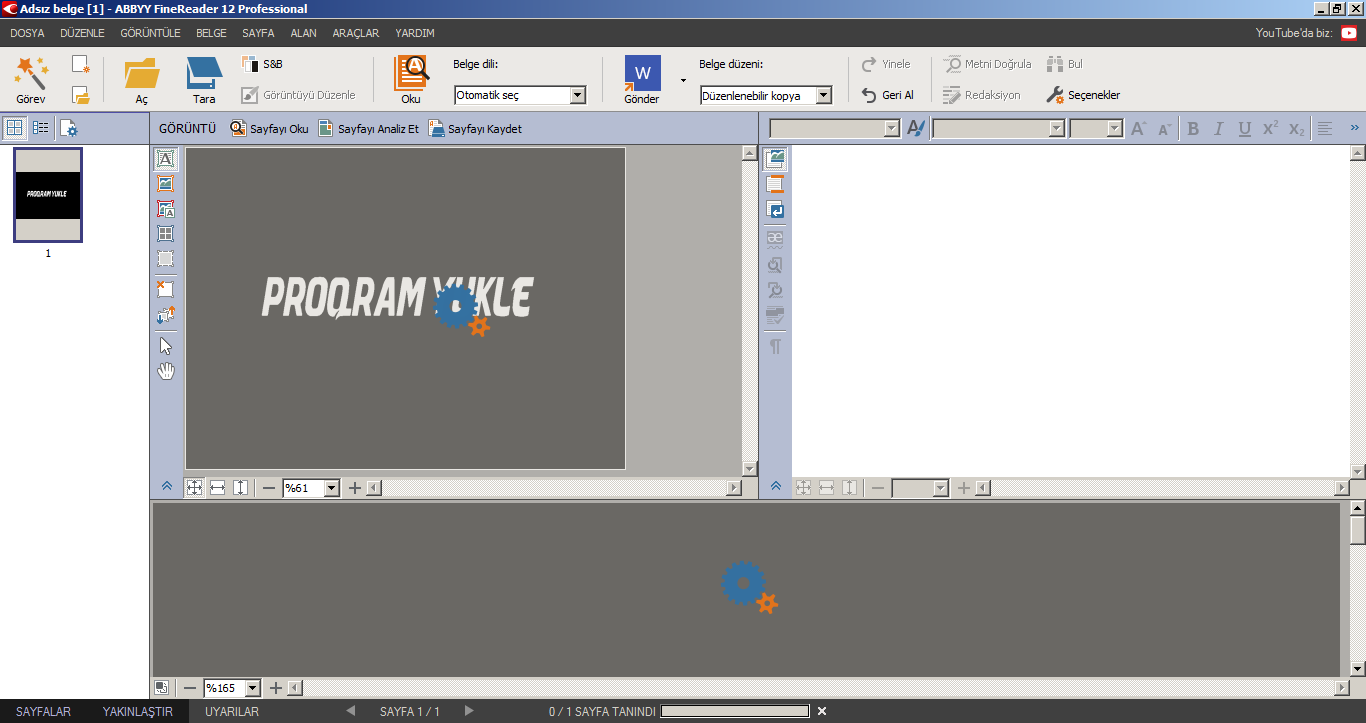Open the YARDIM menu
1366x723 pixels.
point(415,33)
